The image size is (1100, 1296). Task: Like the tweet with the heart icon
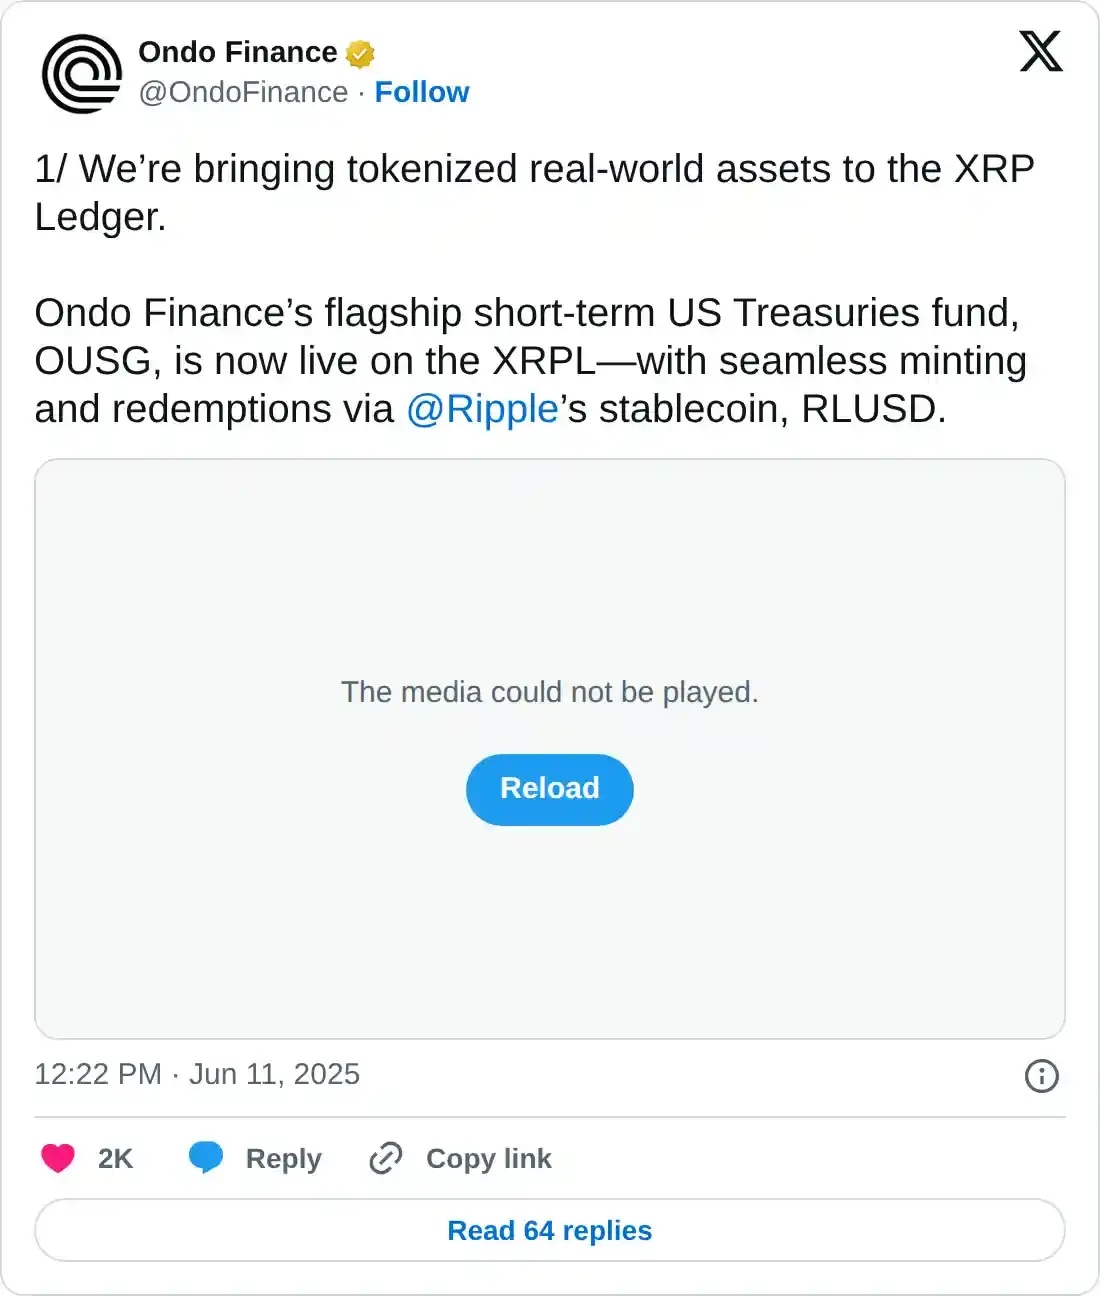58,1158
